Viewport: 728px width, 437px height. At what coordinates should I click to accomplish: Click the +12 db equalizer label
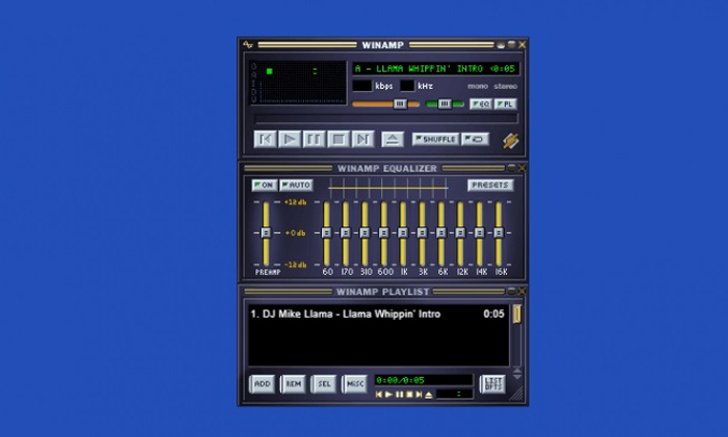point(295,202)
